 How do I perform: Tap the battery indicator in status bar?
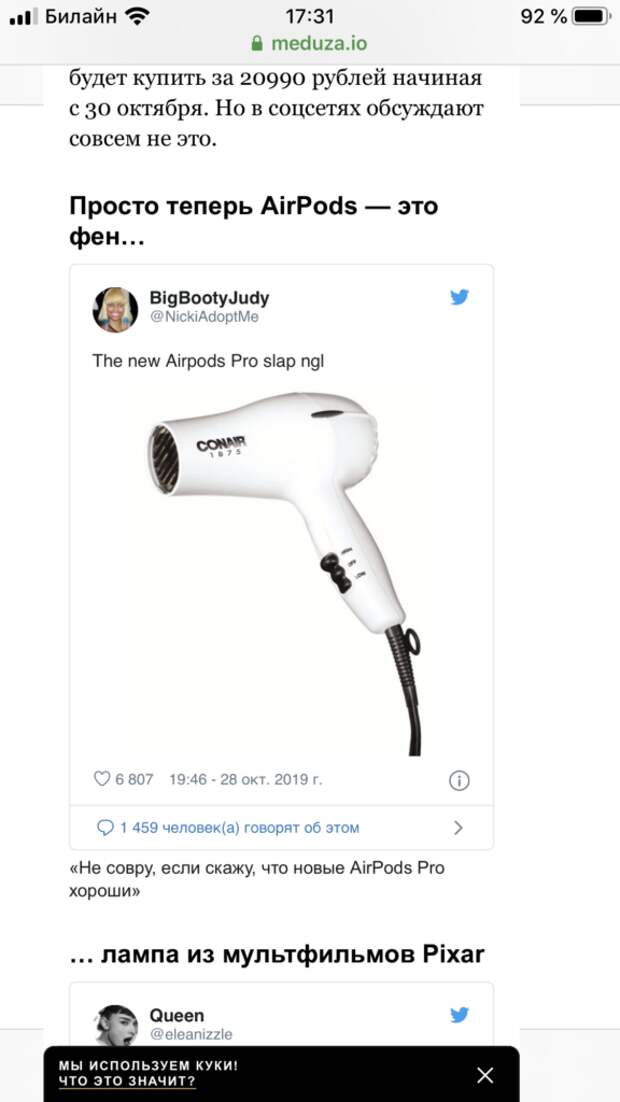590,16
